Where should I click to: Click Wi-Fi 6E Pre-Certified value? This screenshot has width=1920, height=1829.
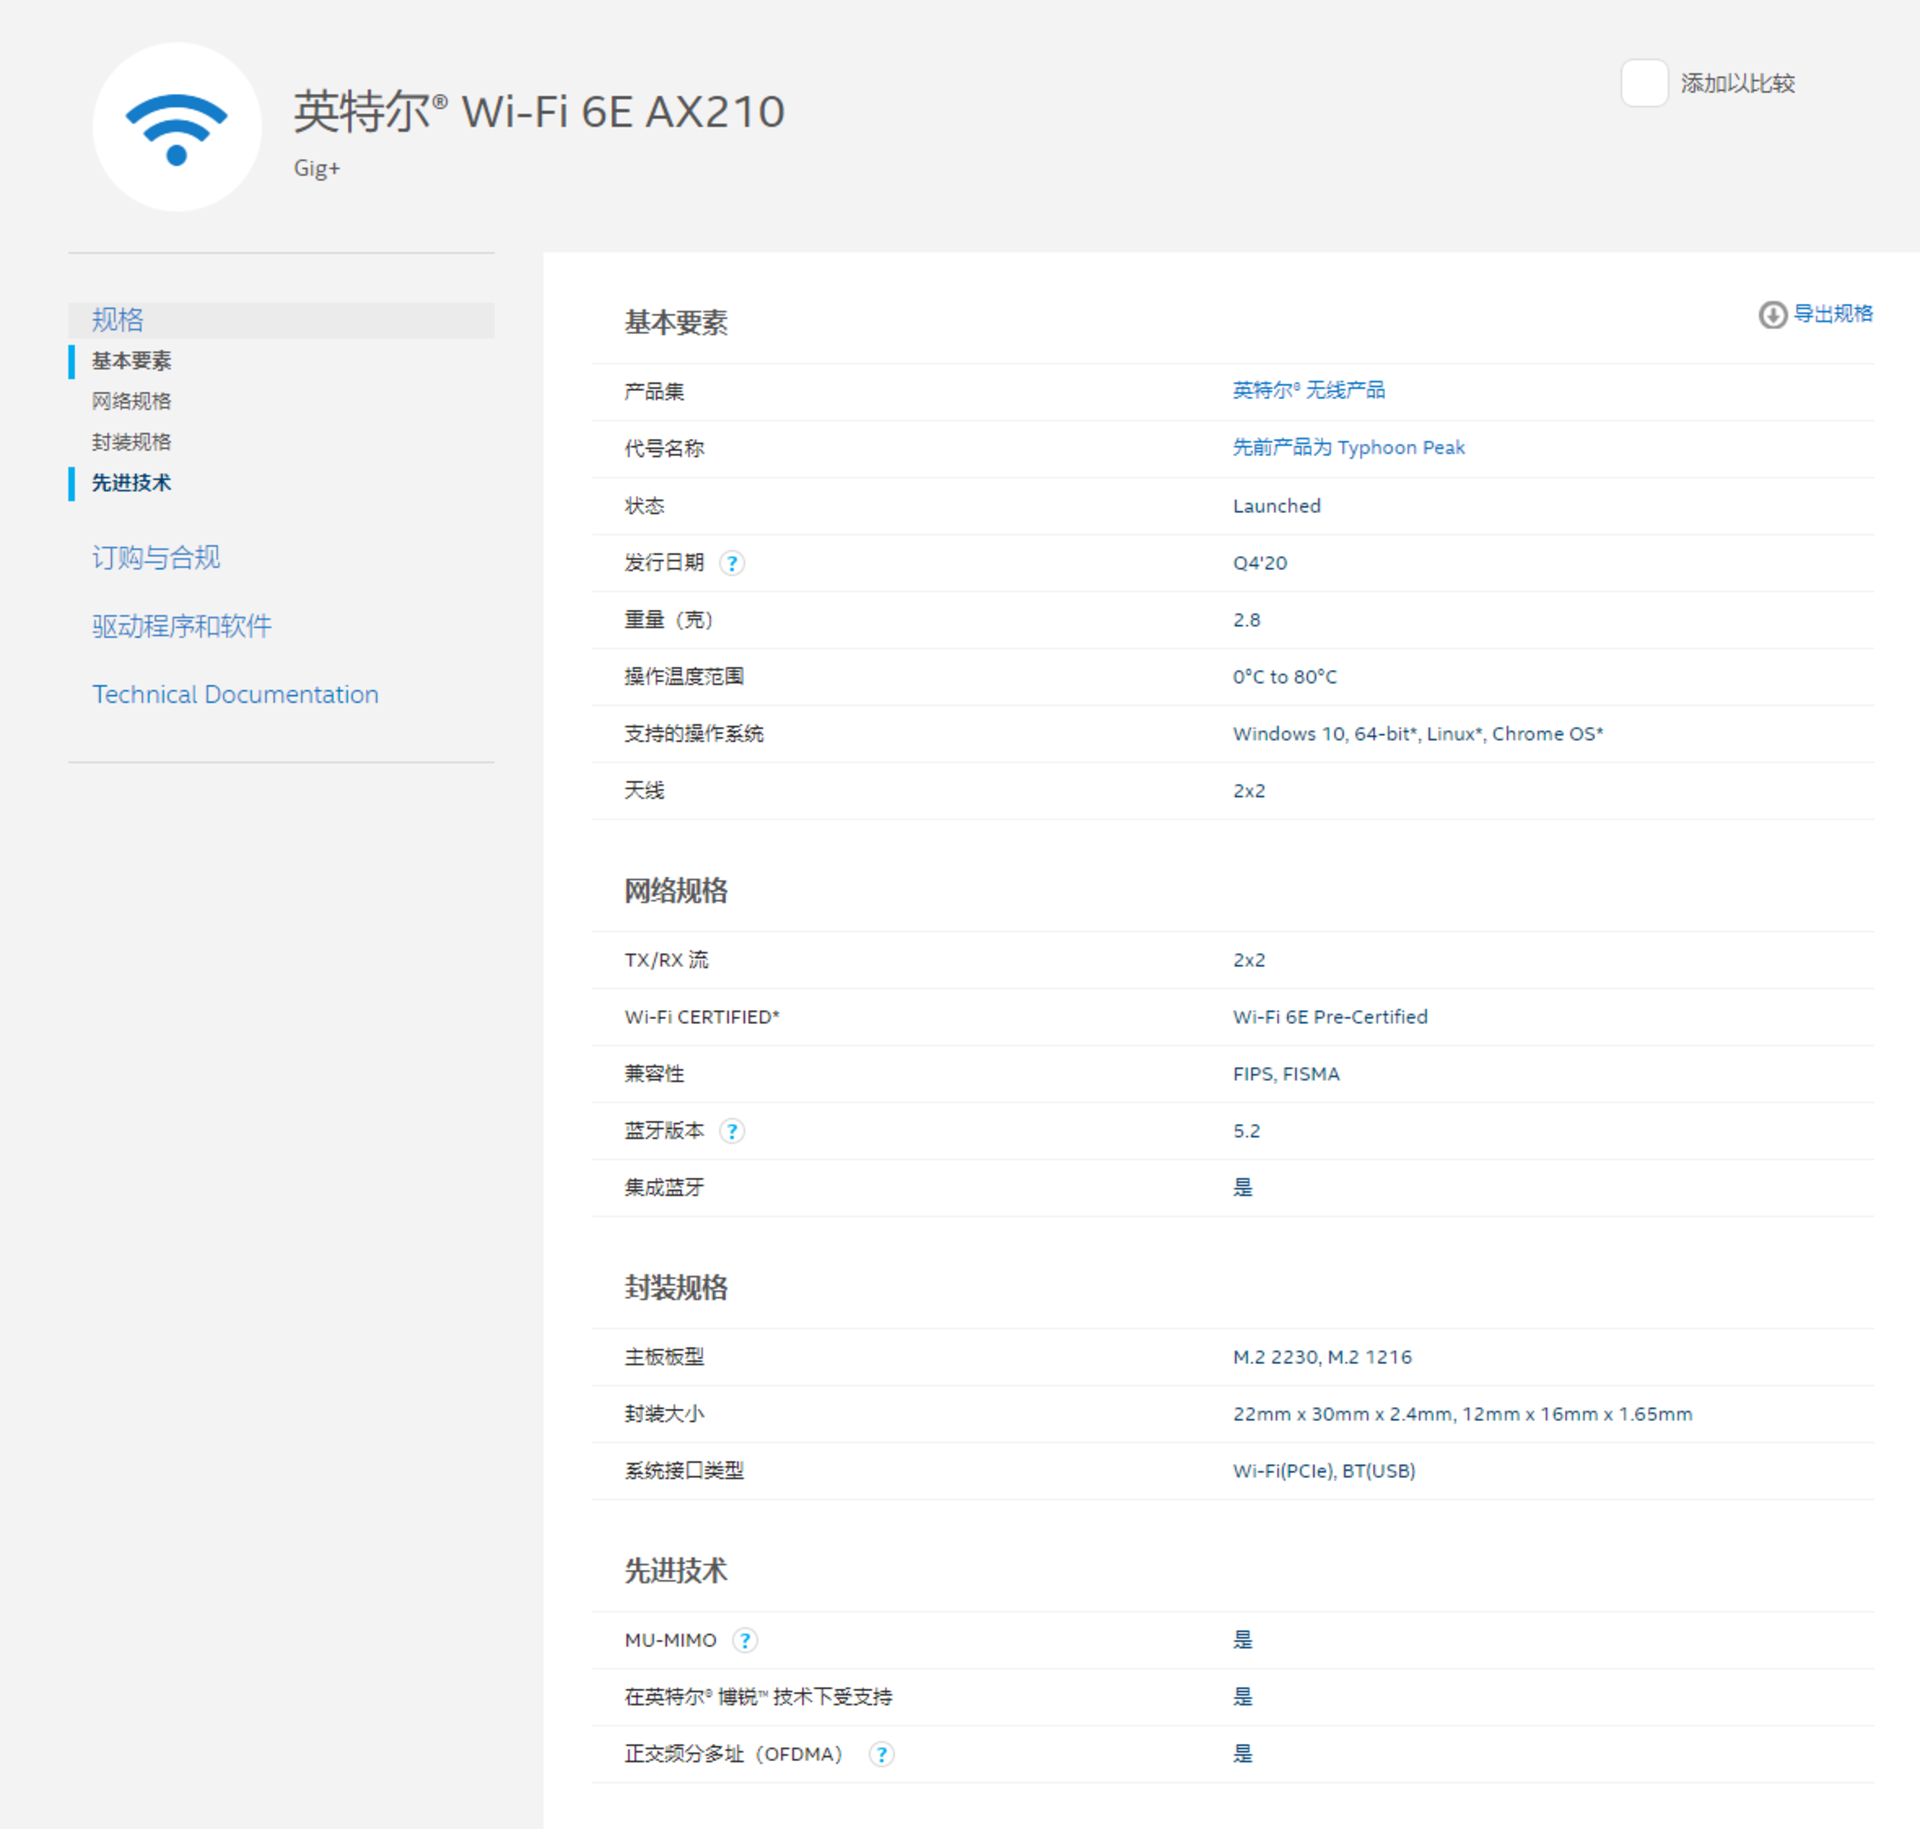pos(1329,1017)
